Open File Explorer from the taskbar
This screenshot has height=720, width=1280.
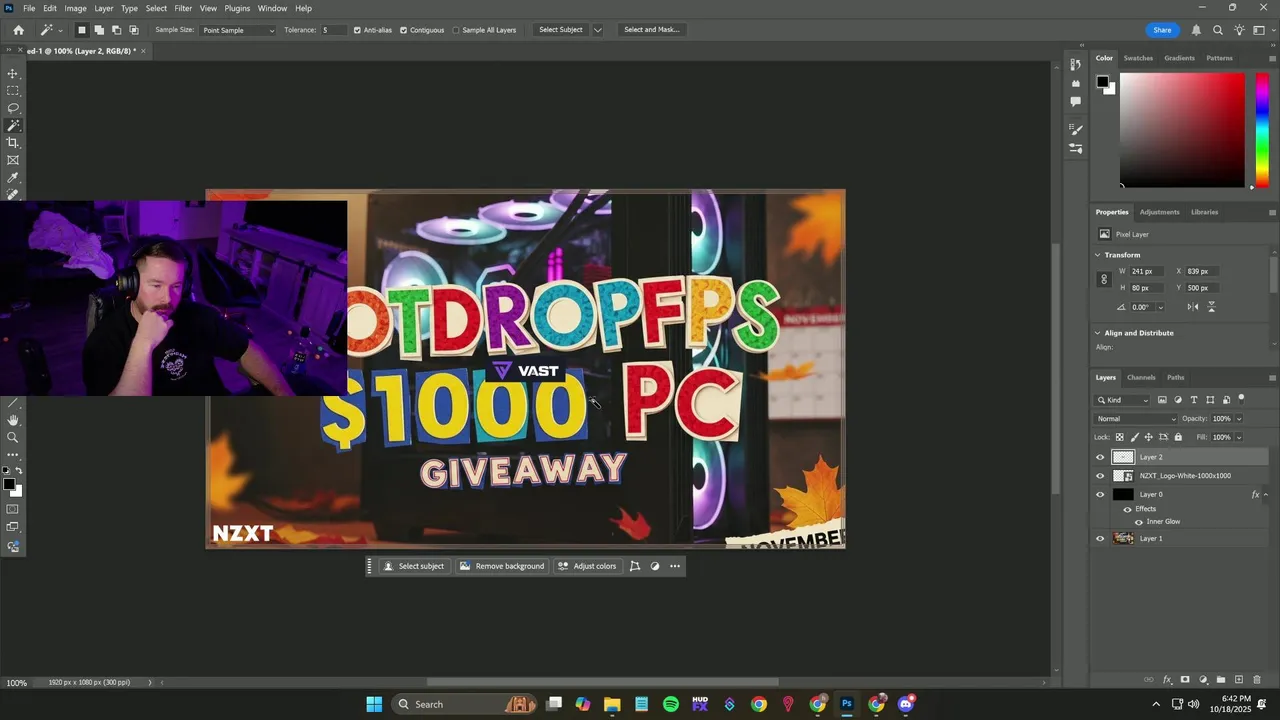[612, 704]
